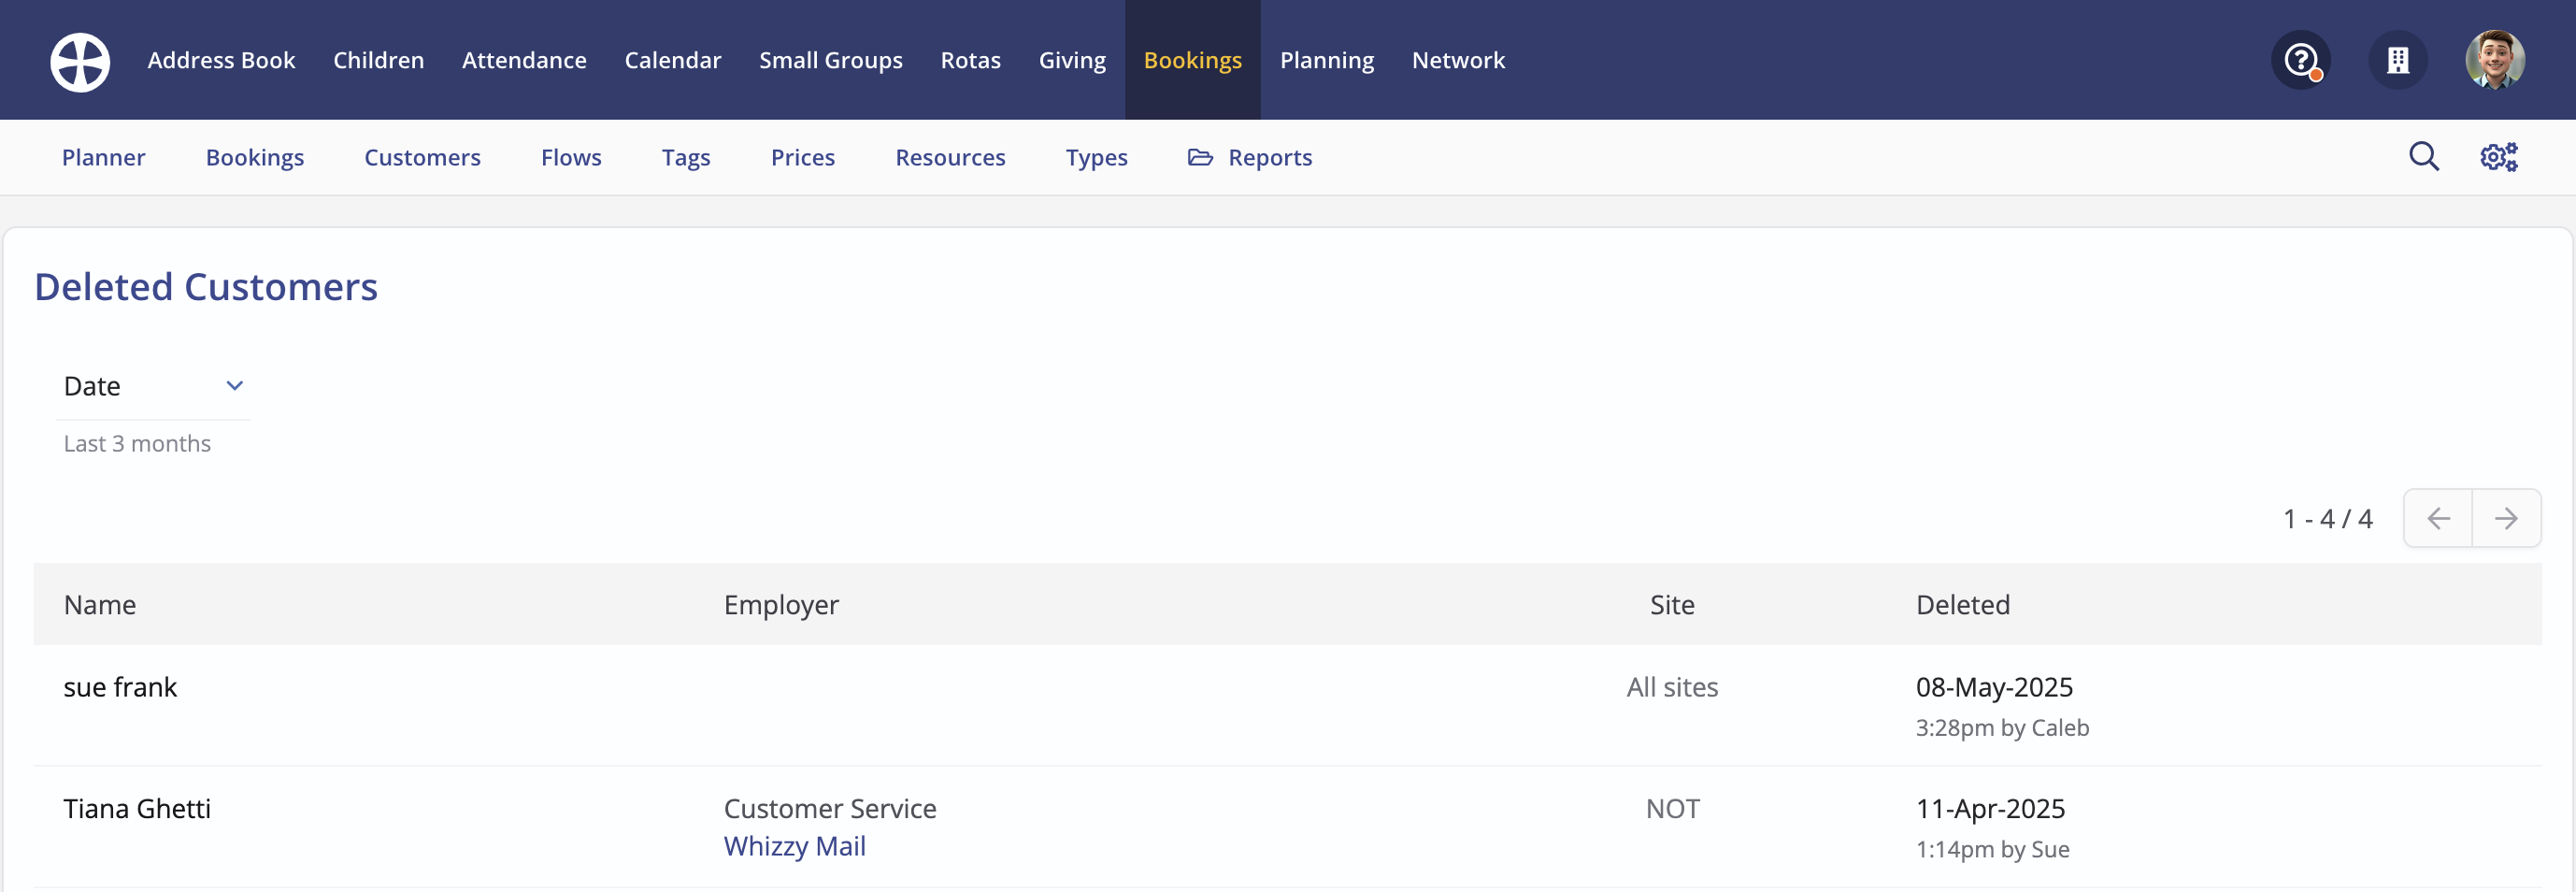Click the Employer column header
The height and width of the screenshot is (892, 2576).
pyautogui.click(x=781, y=604)
